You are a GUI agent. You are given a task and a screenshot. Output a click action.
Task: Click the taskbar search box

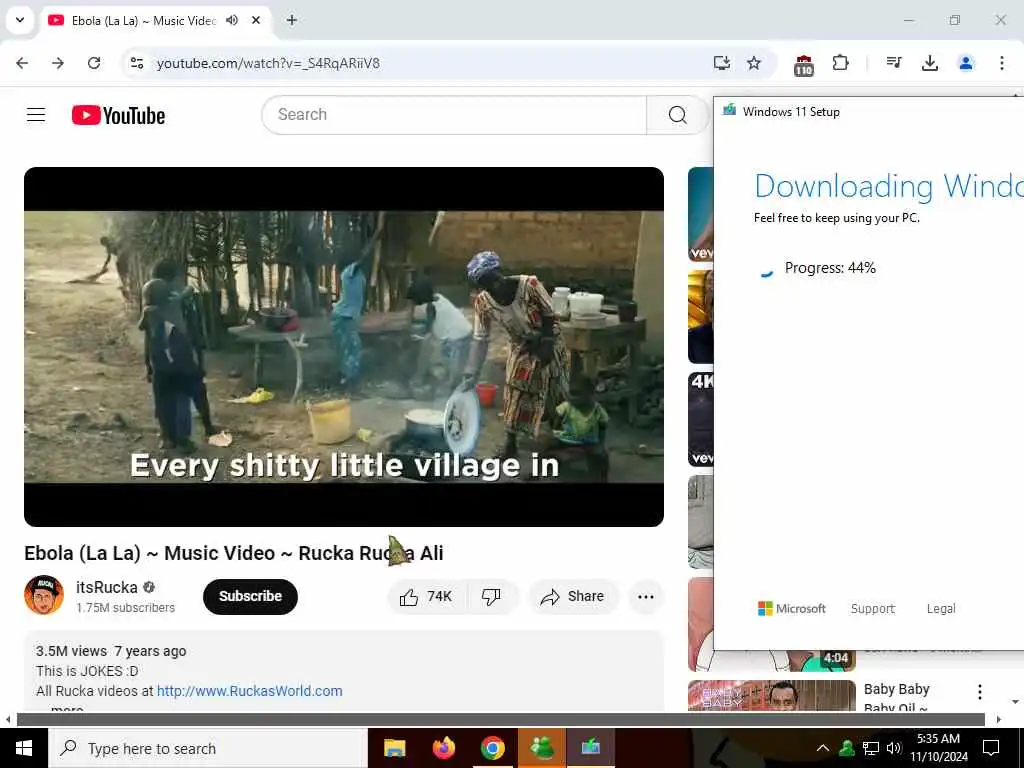tap(208, 748)
